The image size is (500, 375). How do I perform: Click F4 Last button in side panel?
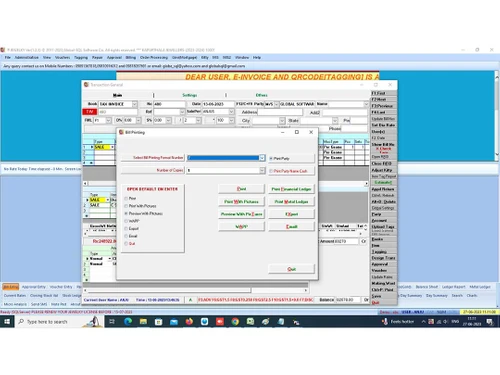[383, 112]
